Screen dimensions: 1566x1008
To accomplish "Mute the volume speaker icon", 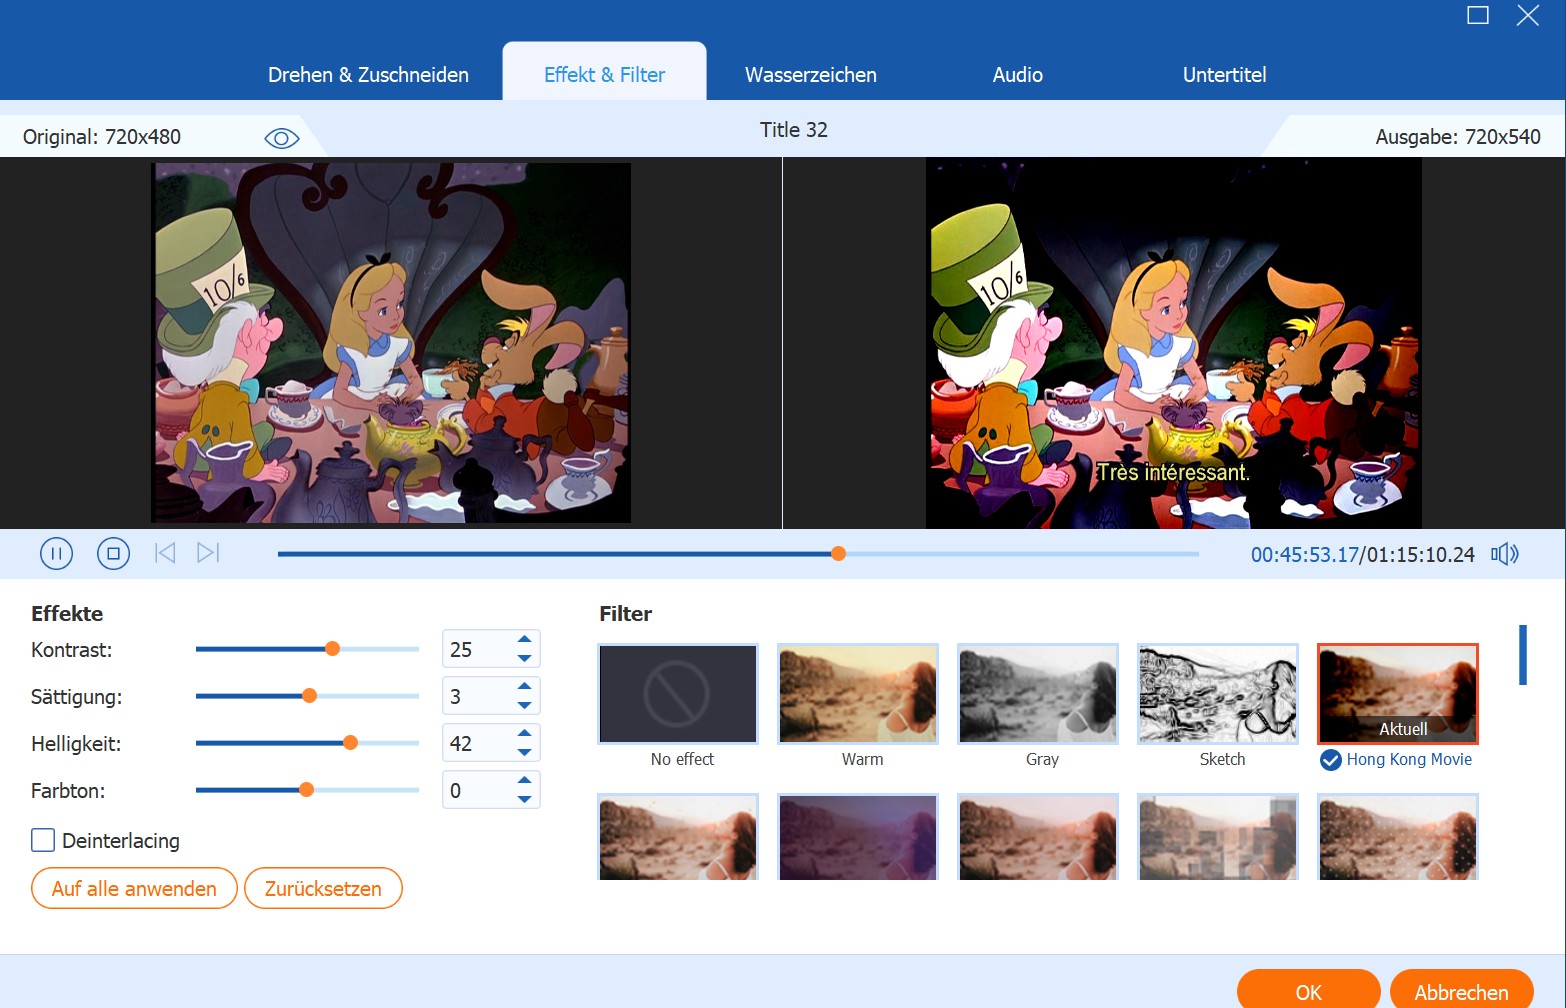I will [x=1505, y=554].
